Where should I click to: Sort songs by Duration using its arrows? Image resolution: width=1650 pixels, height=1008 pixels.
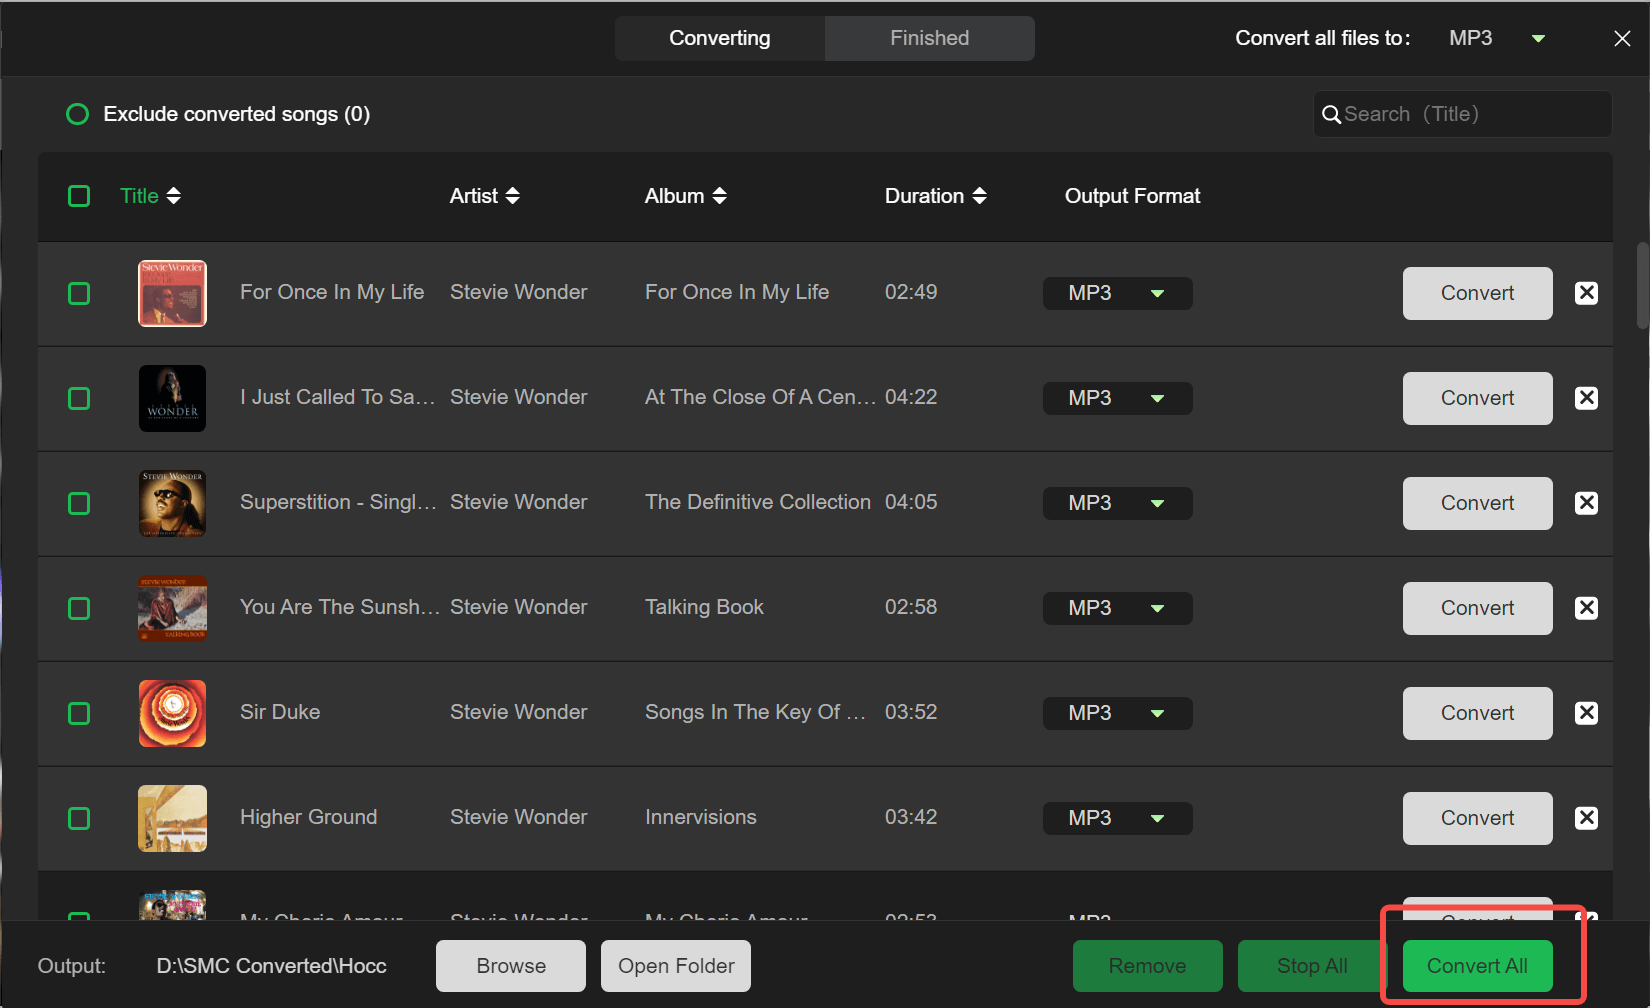[x=979, y=196]
